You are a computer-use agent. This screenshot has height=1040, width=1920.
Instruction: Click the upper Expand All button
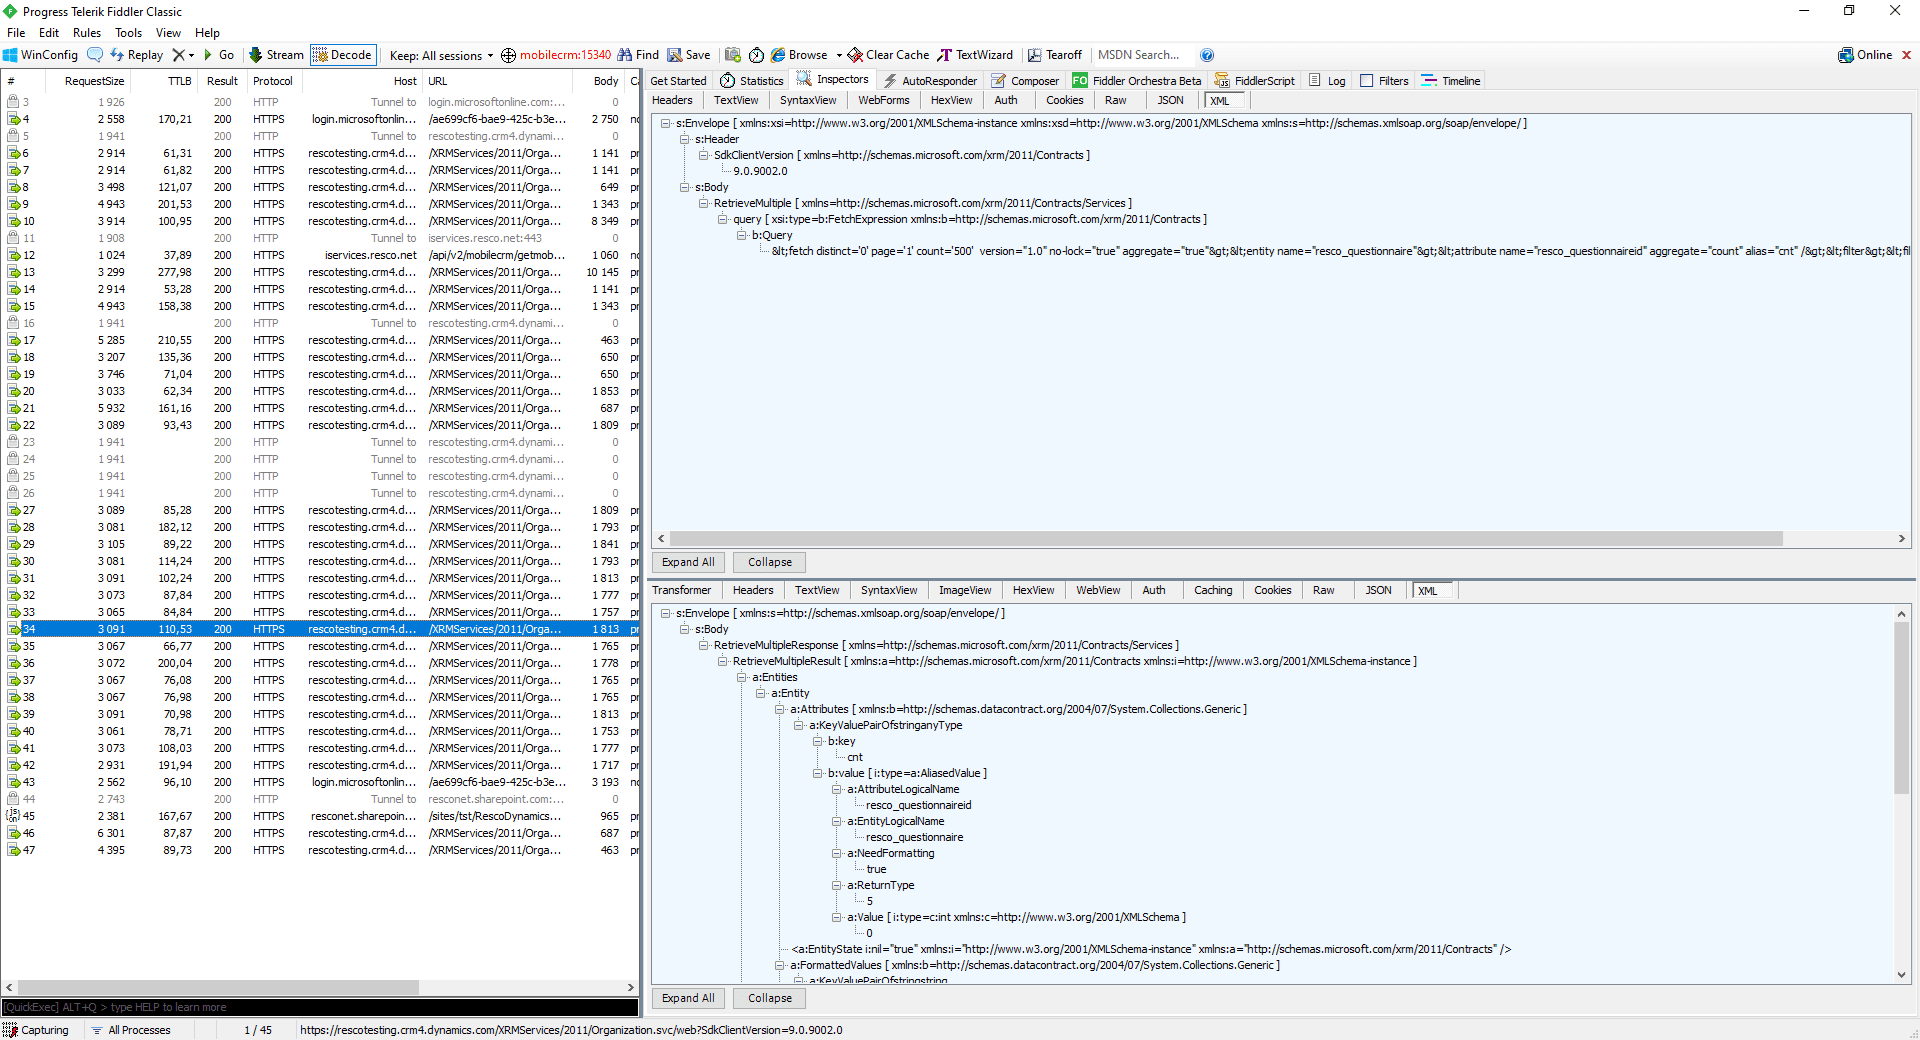click(688, 562)
